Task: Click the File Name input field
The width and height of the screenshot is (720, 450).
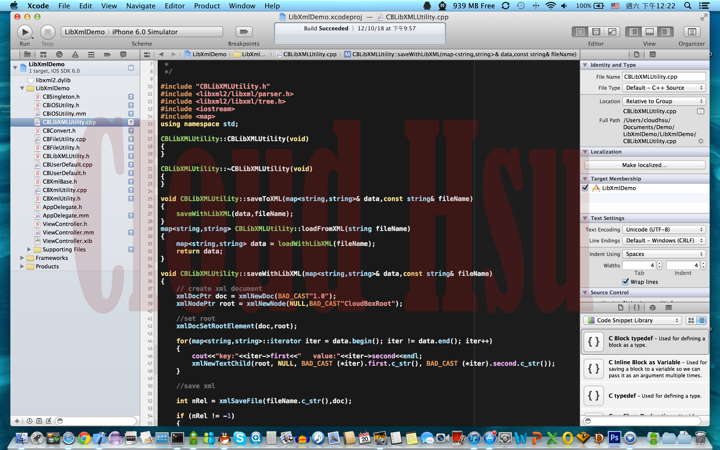Action: [664, 77]
